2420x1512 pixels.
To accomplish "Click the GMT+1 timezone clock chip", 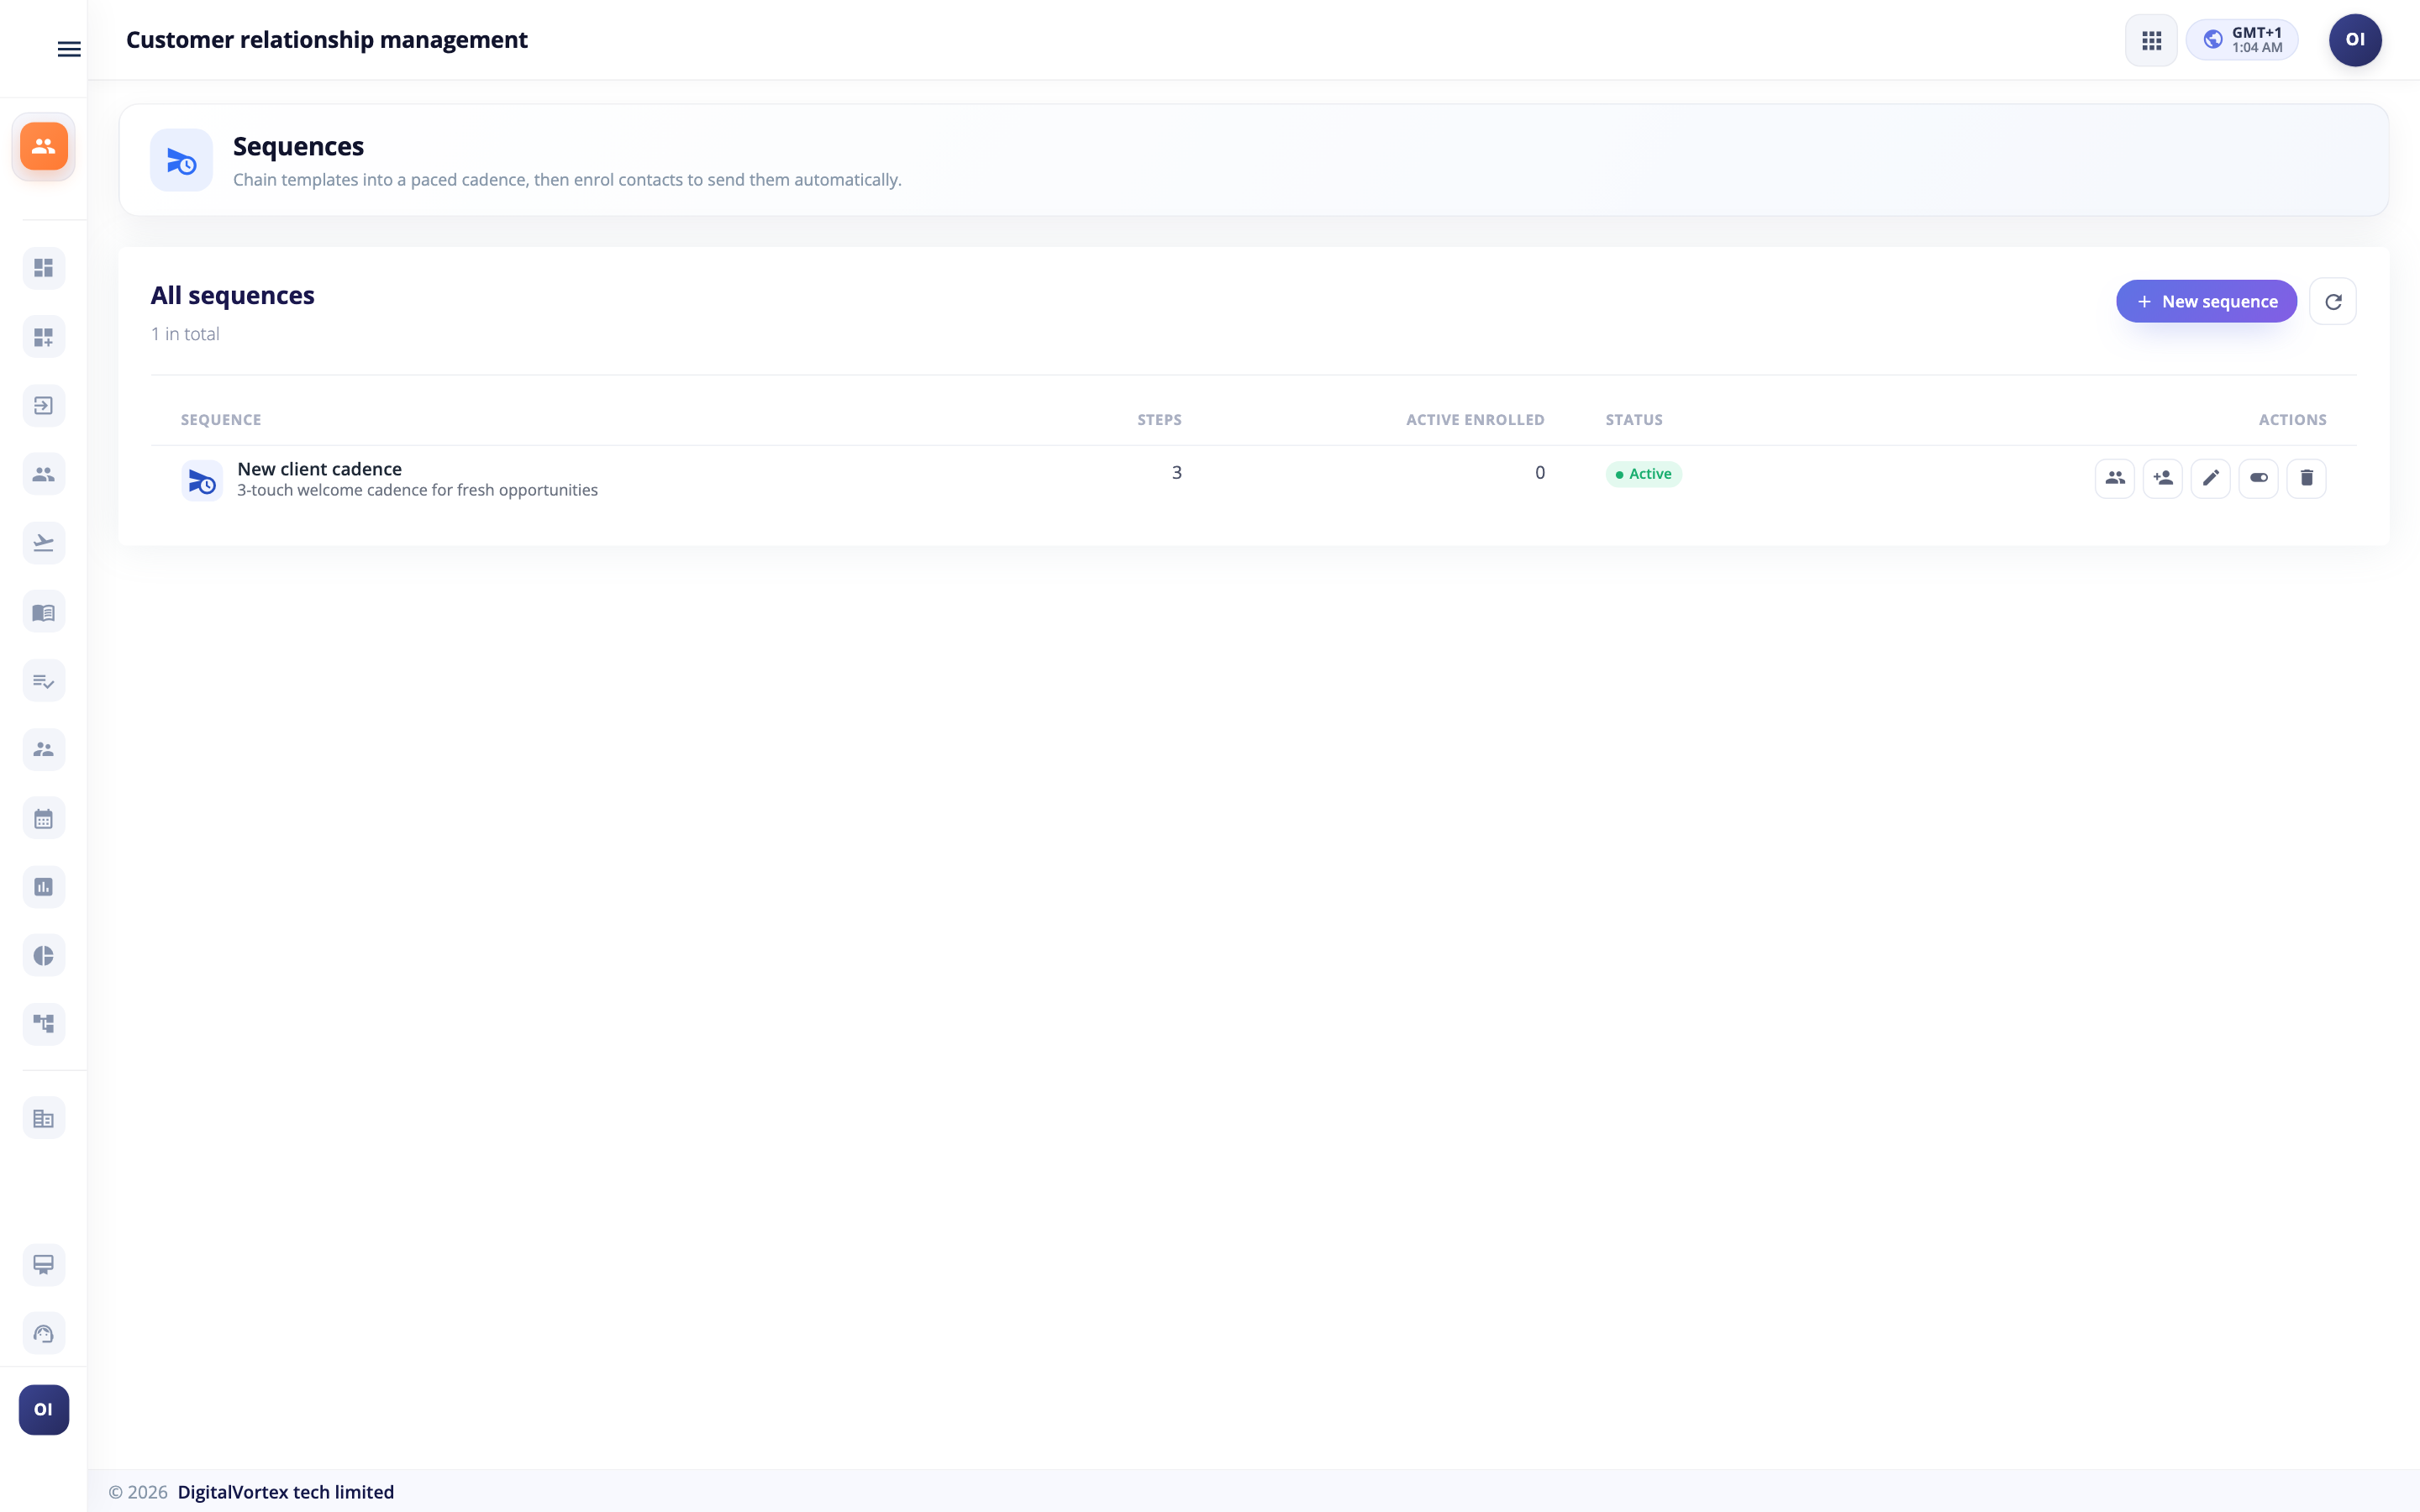I will tap(2242, 40).
